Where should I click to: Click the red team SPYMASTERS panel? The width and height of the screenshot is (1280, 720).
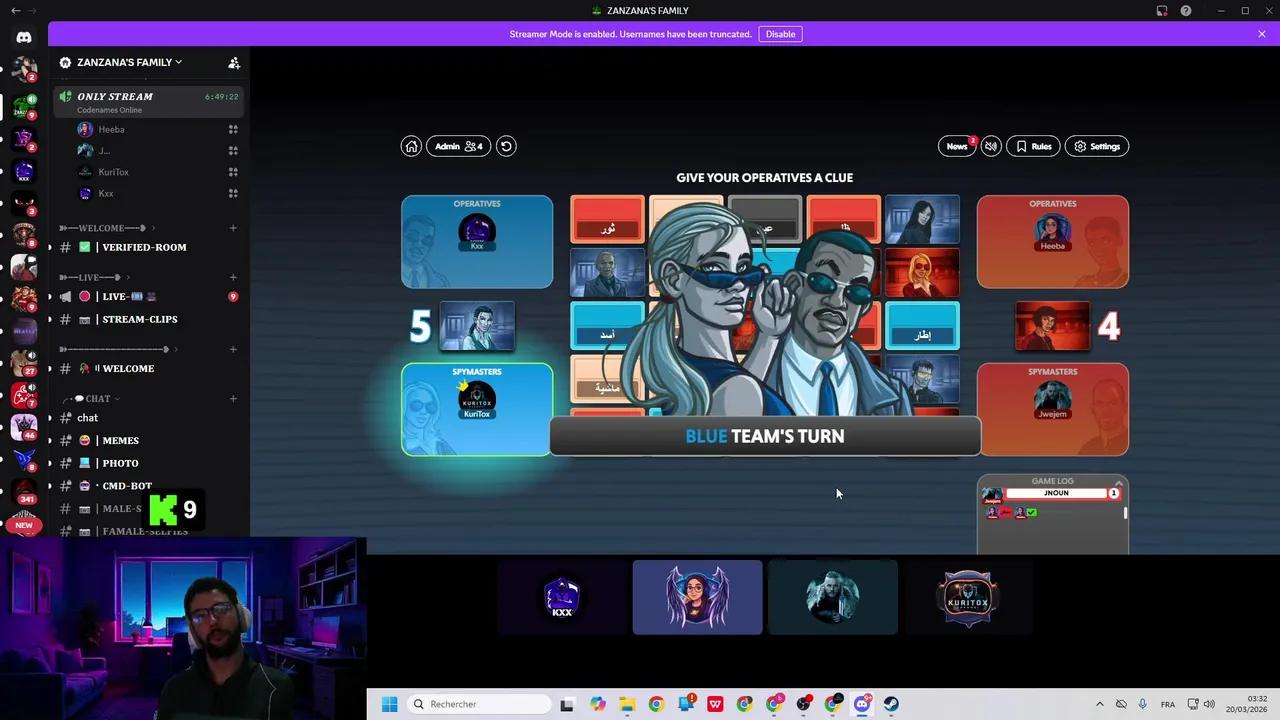coord(1053,409)
